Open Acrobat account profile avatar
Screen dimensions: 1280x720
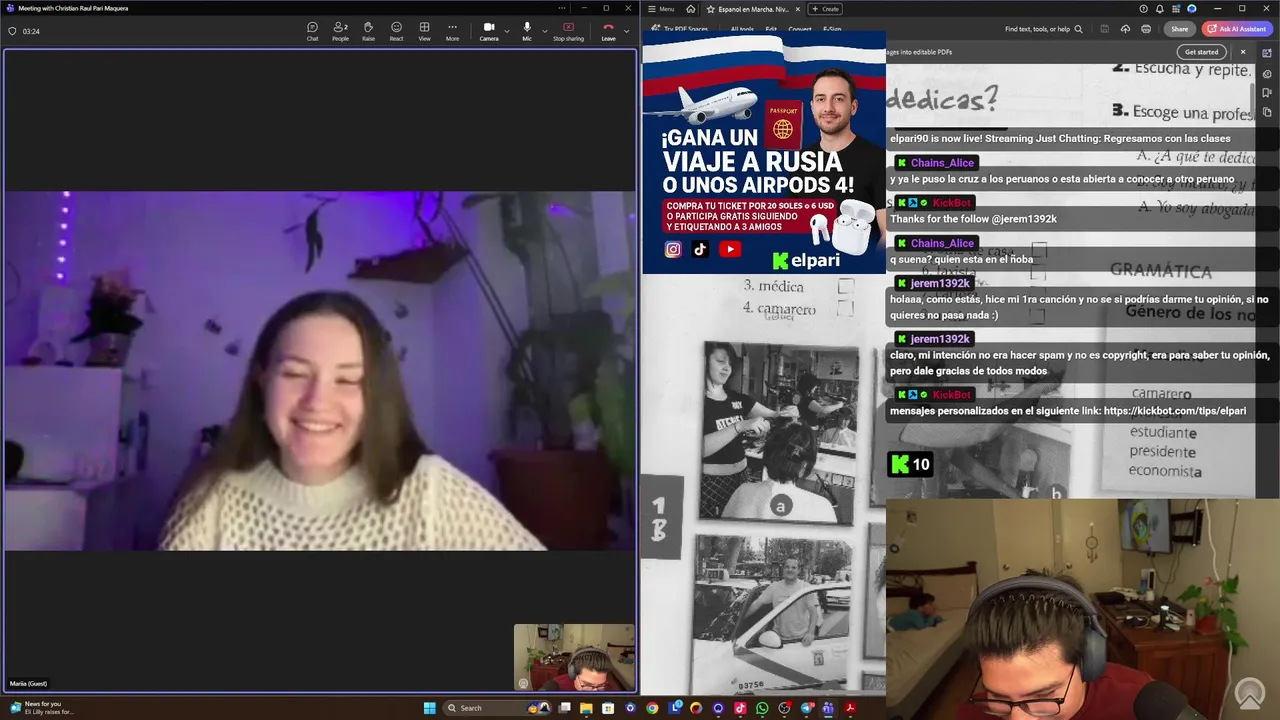pyautogui.click(x=1191, y=9)
